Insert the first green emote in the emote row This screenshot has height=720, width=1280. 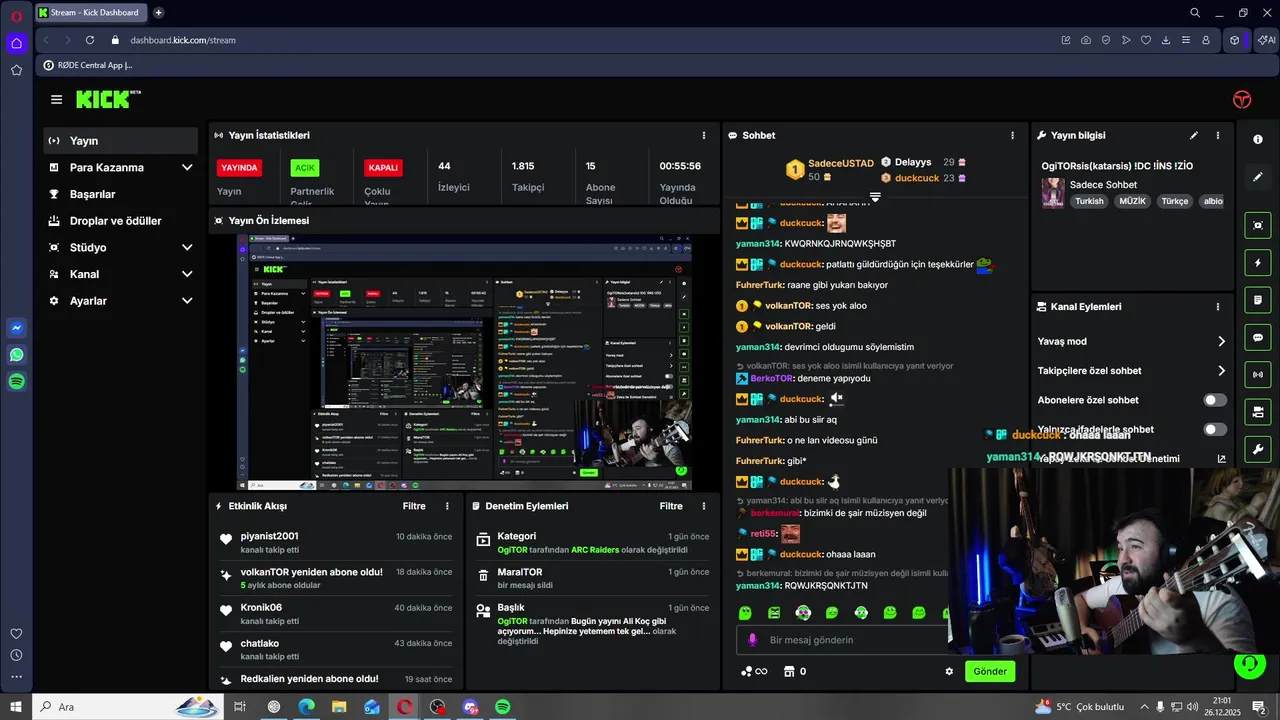coord(745,612)
